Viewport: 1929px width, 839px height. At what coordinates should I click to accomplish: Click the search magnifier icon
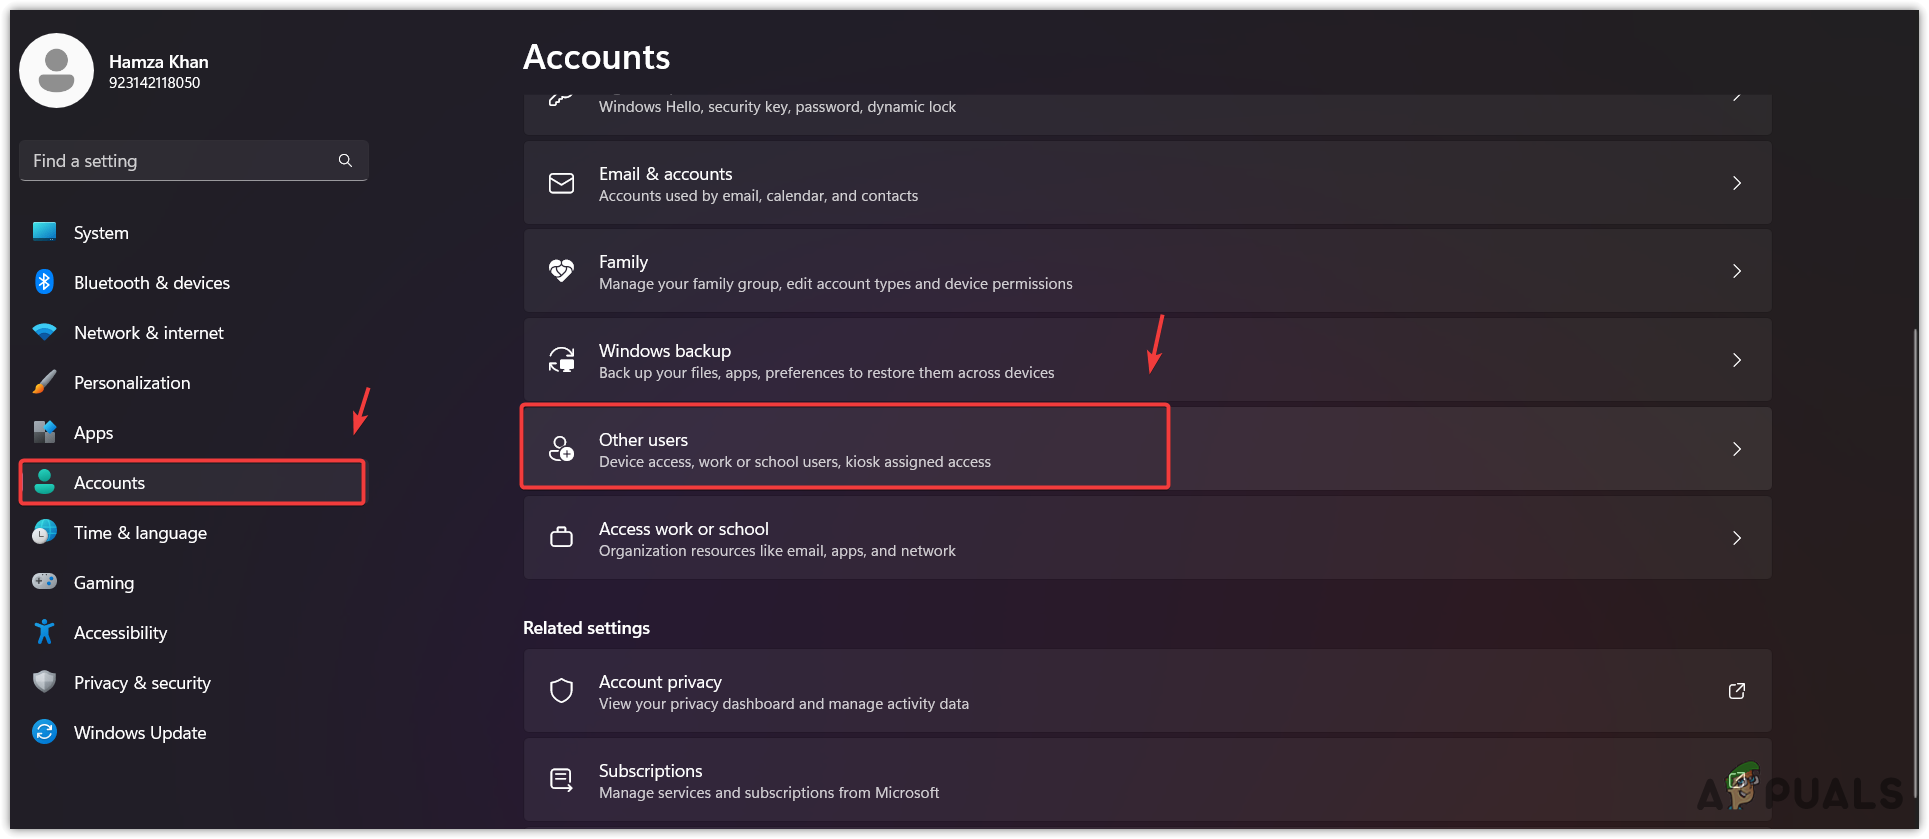(x=345, y=160)
